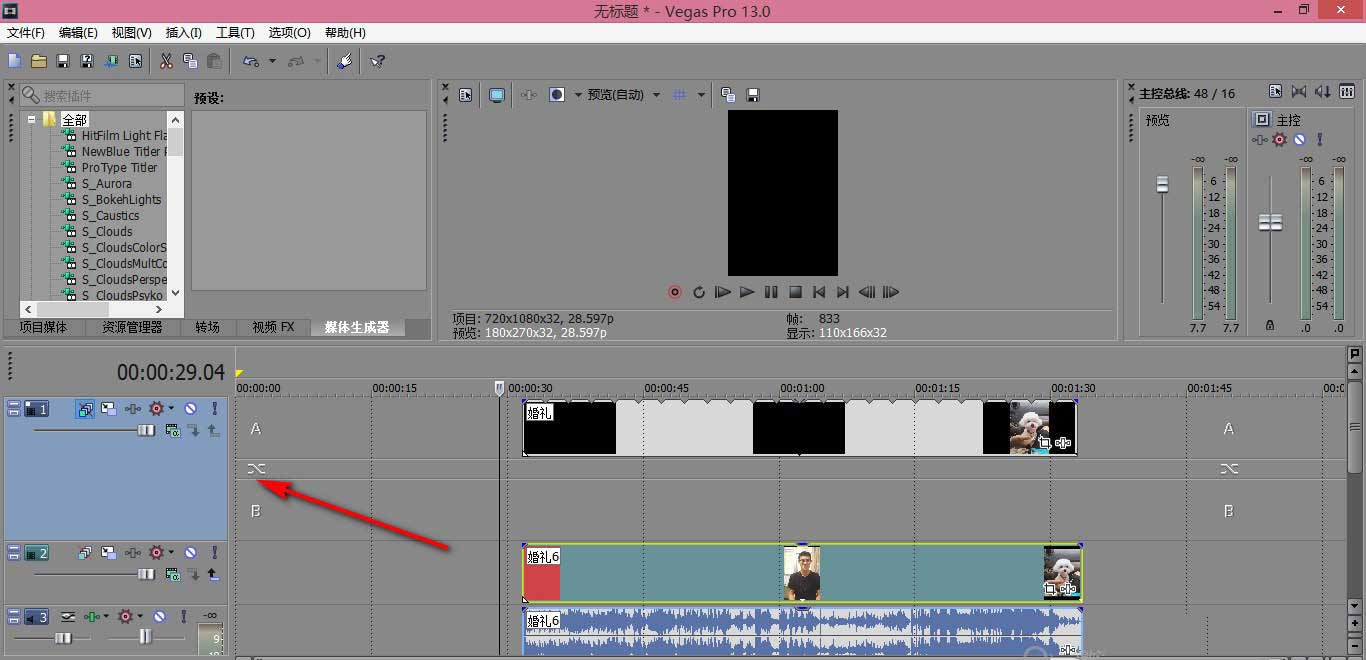Image resolution: width=1366 pixels, height=660 pixels.
Task: Mute video track 1
Action: point(190,409)
